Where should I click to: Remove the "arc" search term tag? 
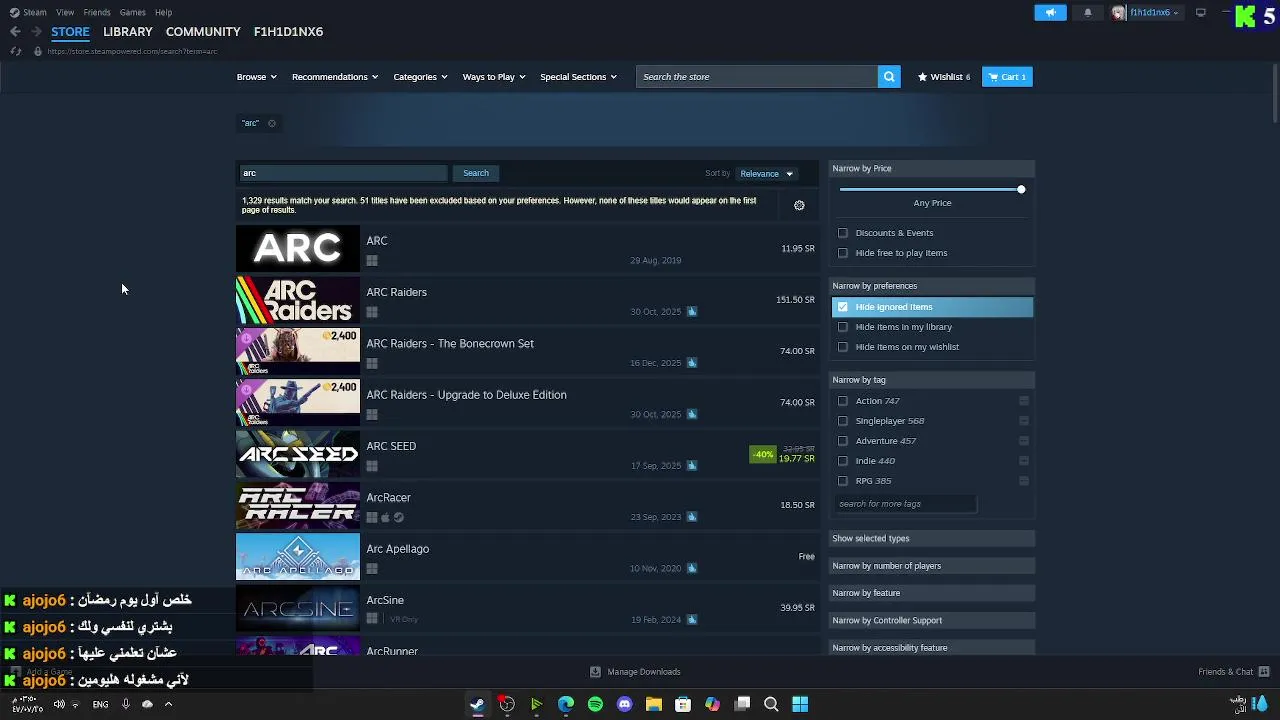(271, 123)
